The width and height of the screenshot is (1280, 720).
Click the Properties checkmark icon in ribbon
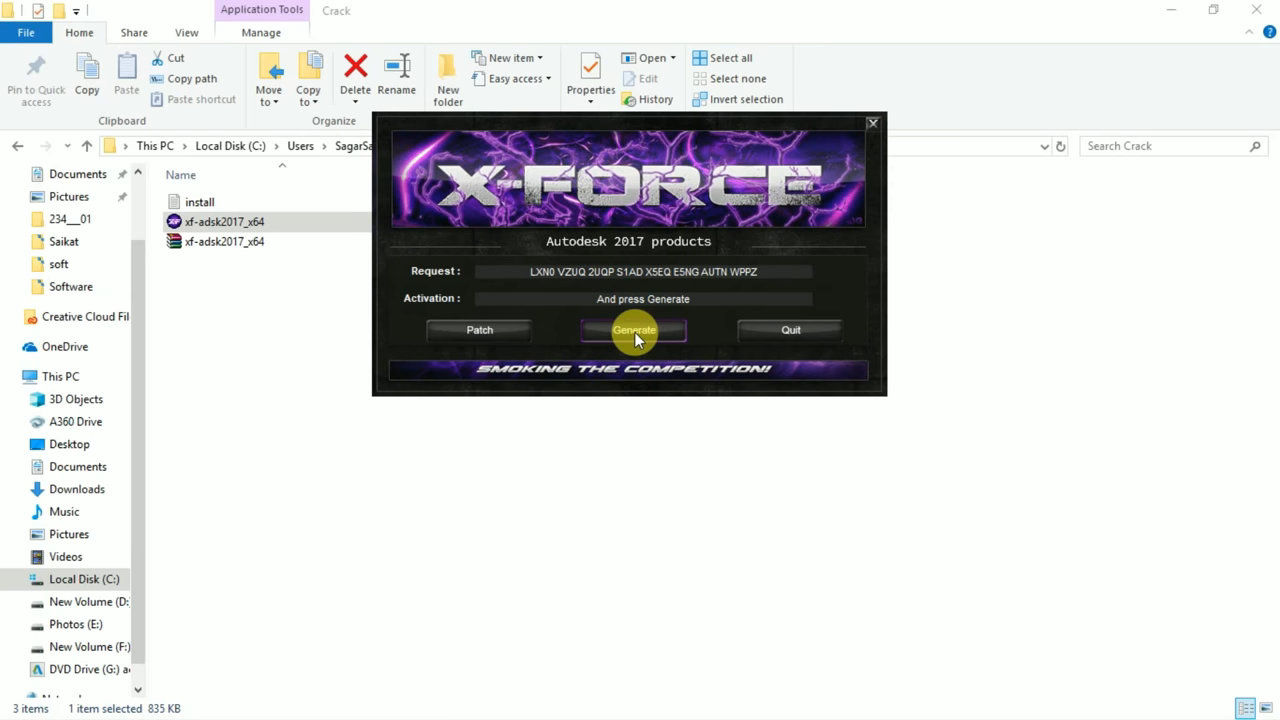591,67
